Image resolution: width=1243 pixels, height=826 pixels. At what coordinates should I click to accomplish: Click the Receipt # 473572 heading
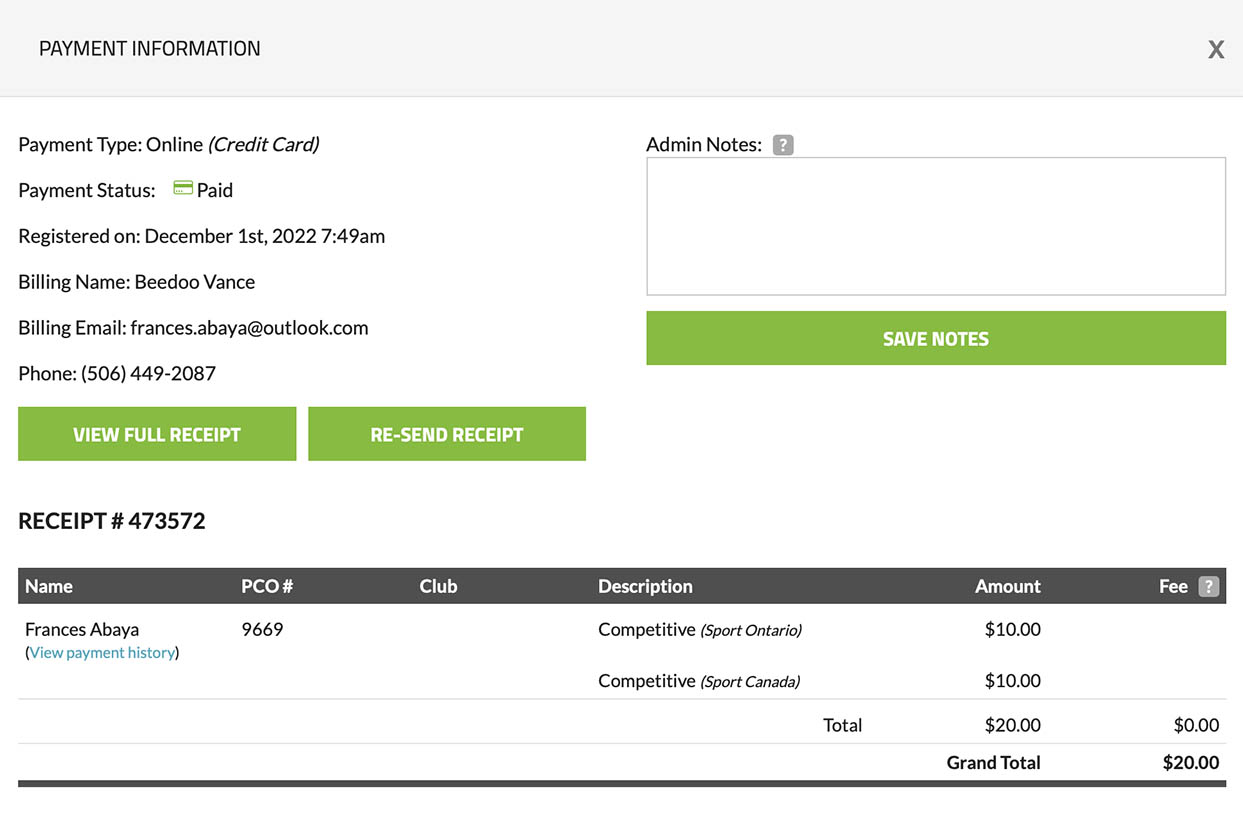(x=112, y=521)
